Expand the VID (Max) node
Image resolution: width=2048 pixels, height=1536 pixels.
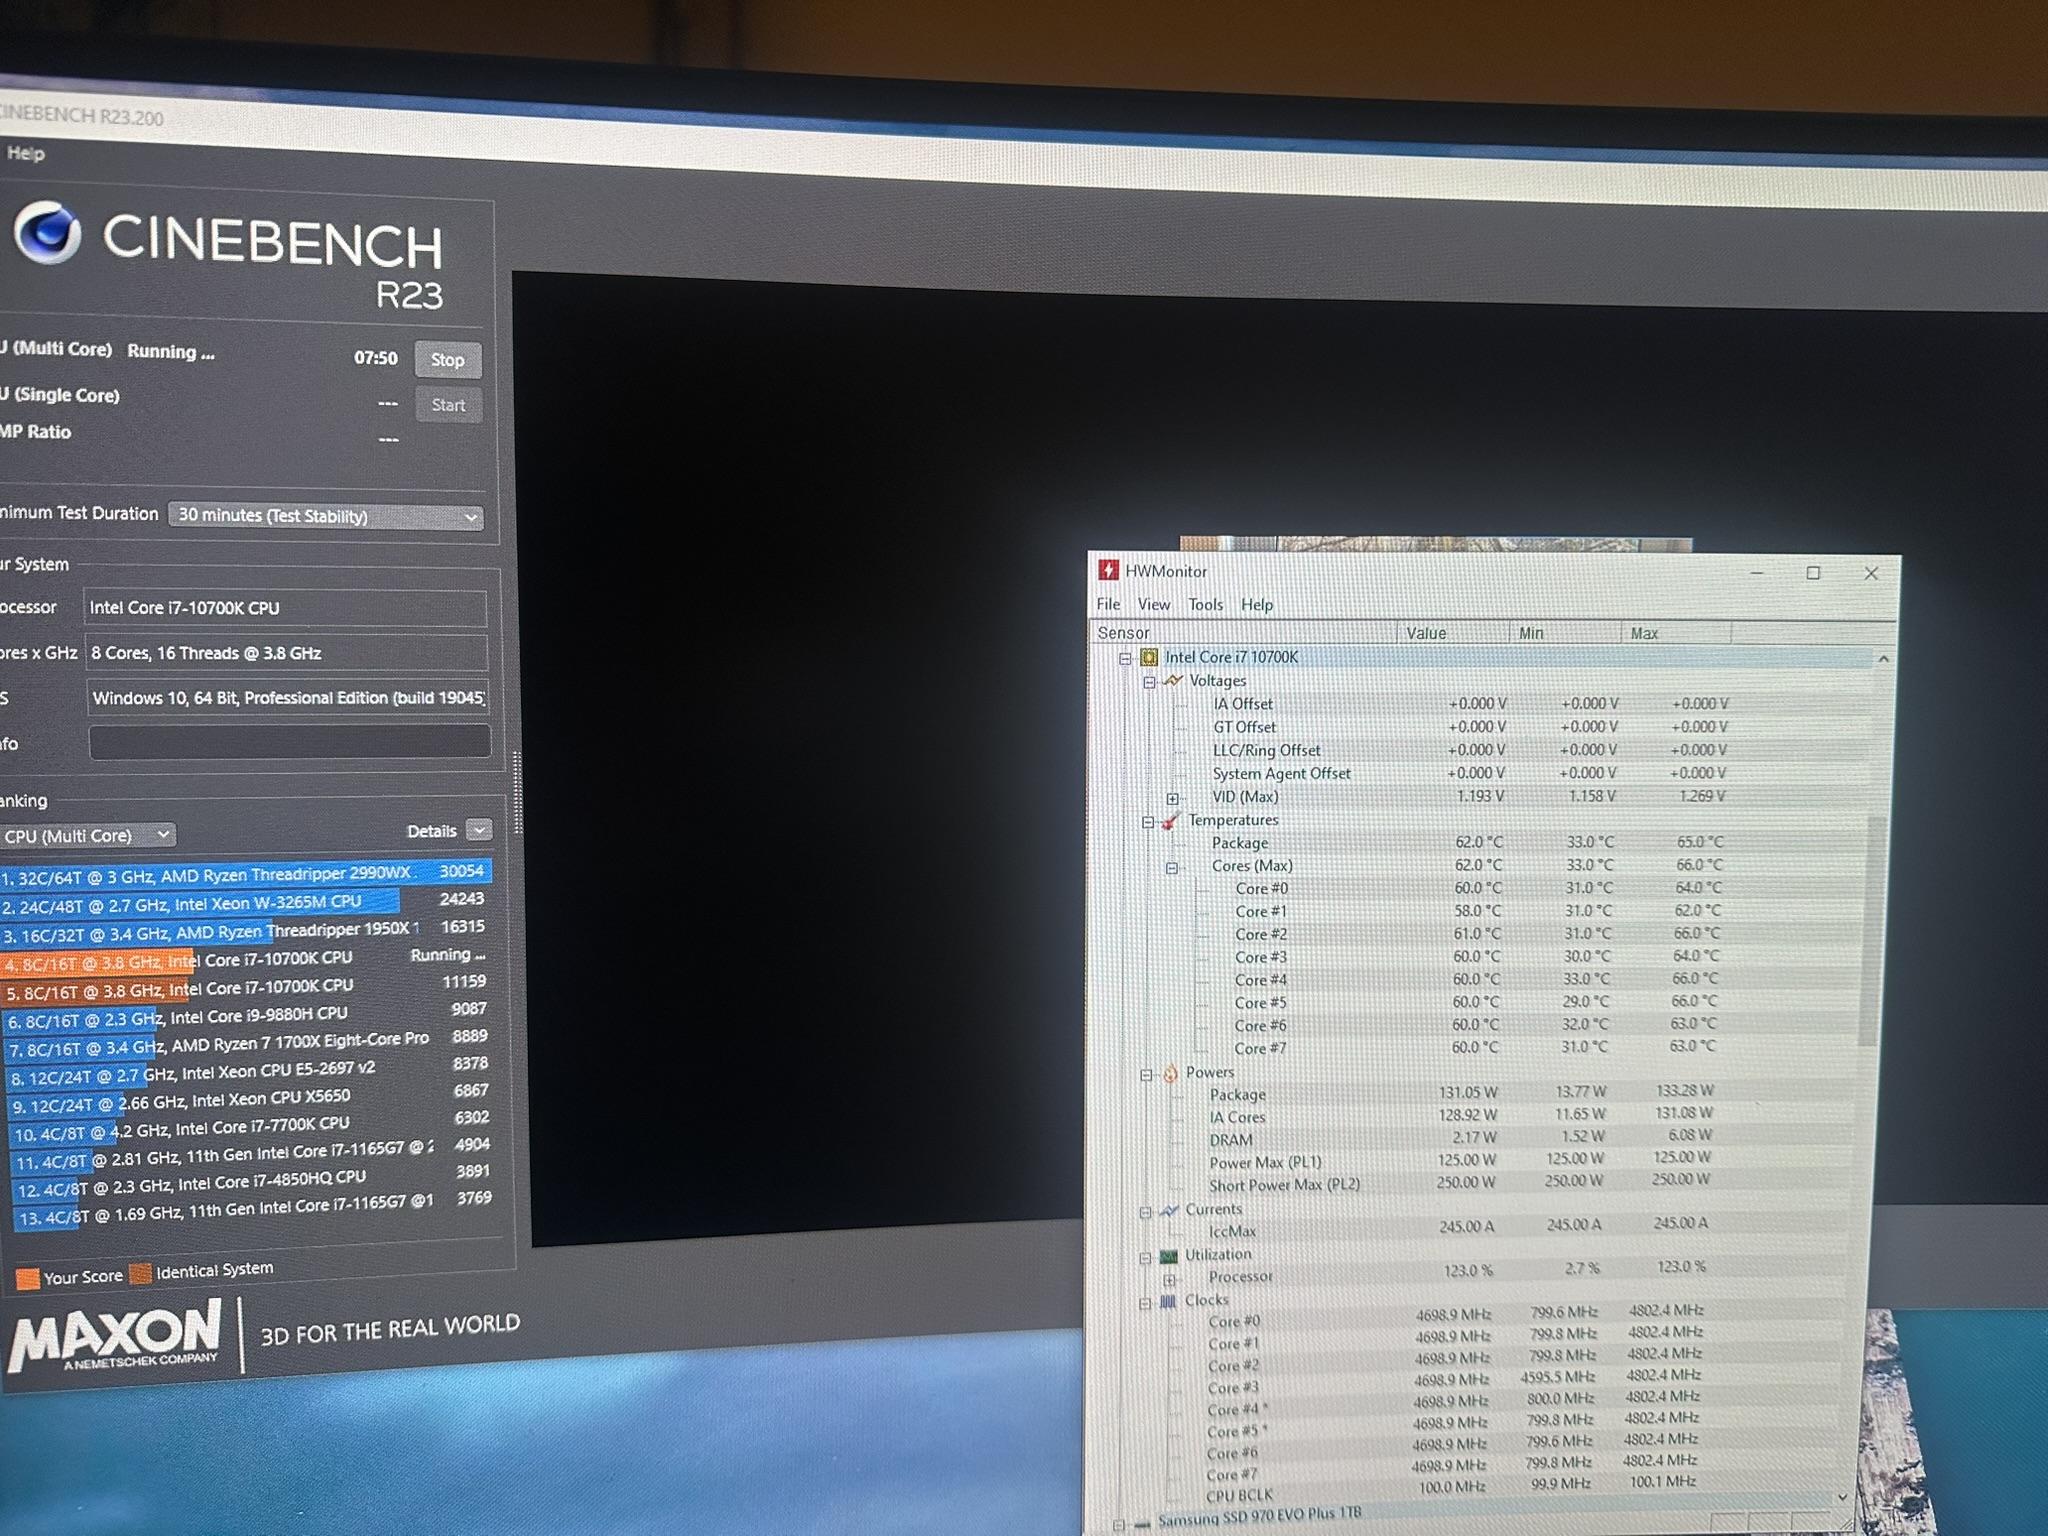(x=1172, y=798)
